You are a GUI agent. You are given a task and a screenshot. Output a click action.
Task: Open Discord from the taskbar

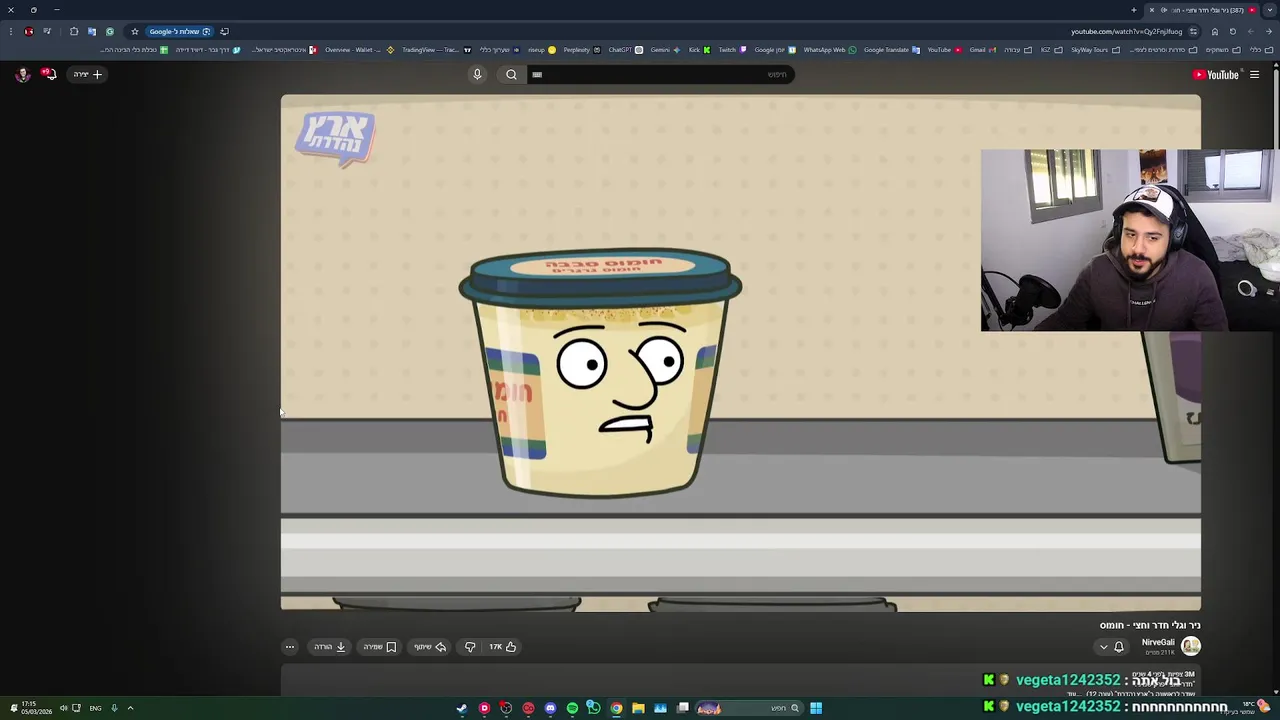[550, 708]
